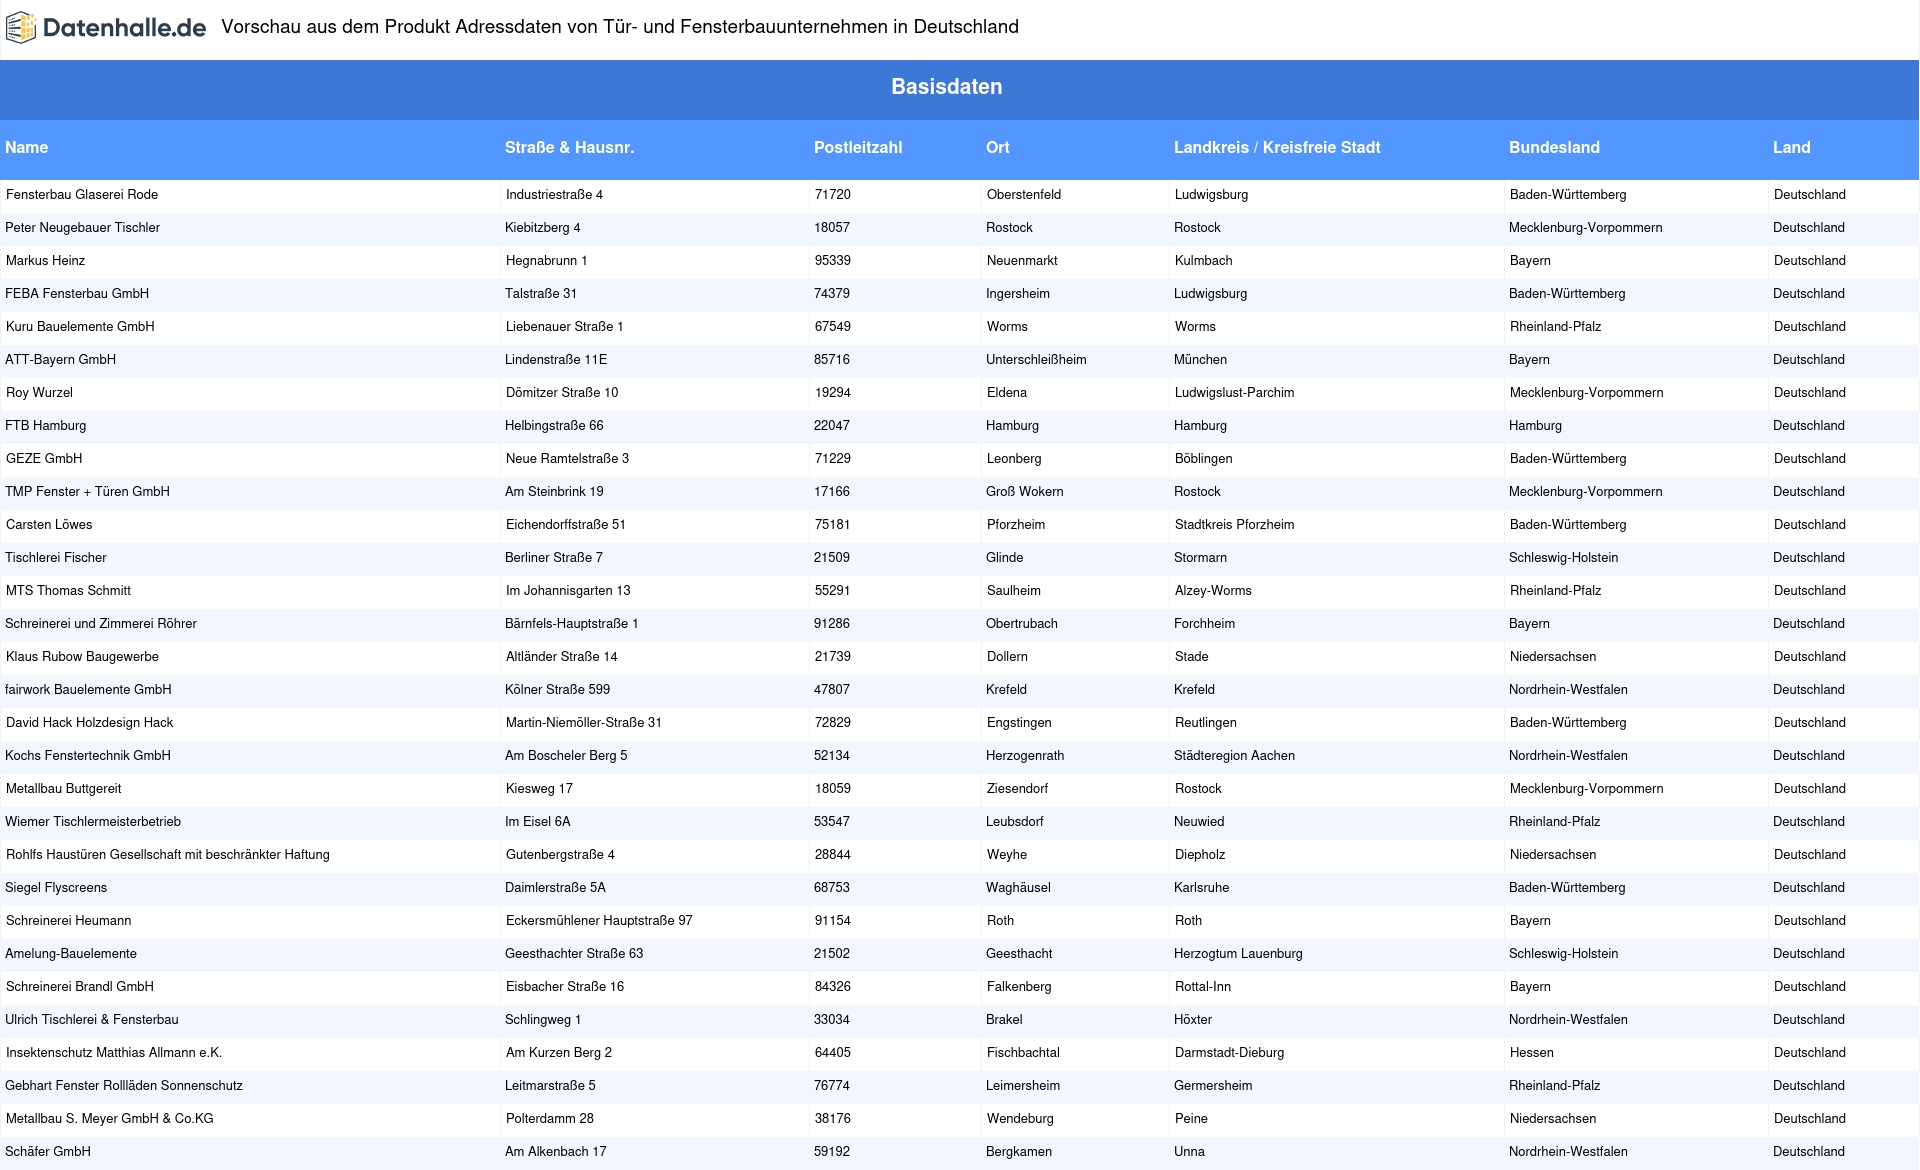
Task: Select the cell Kochs Fenstertechnik GmbH
Action: coord(250,756)
